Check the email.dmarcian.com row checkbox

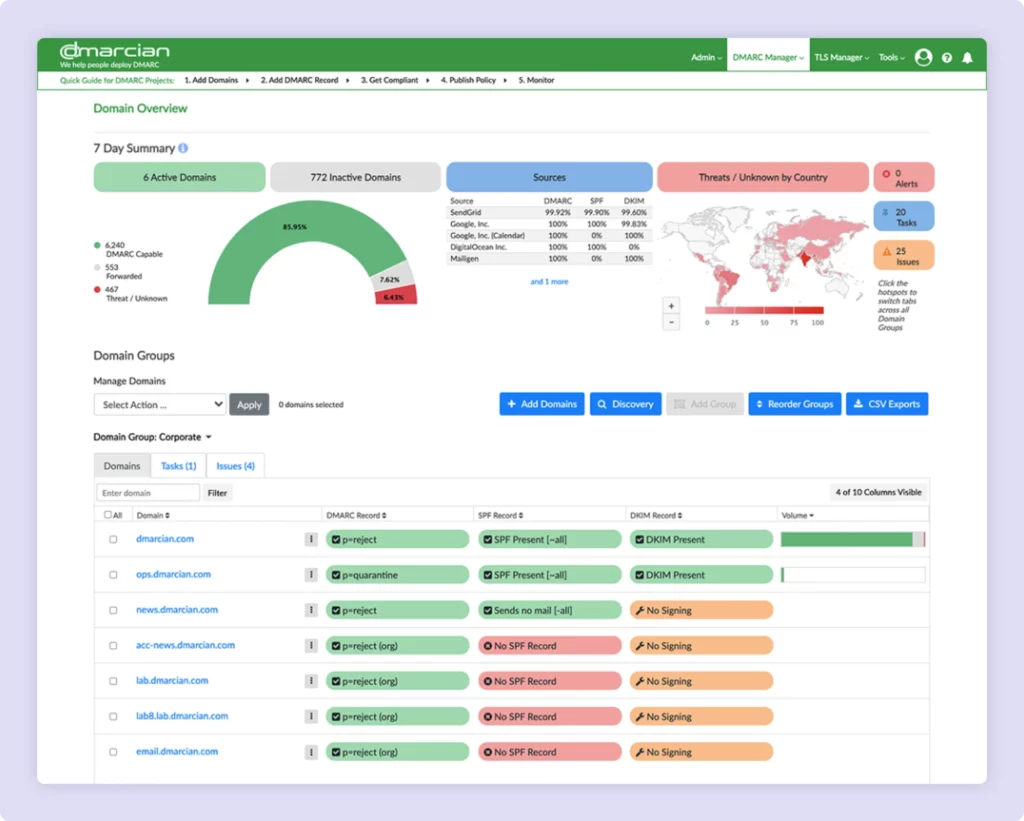113,752
